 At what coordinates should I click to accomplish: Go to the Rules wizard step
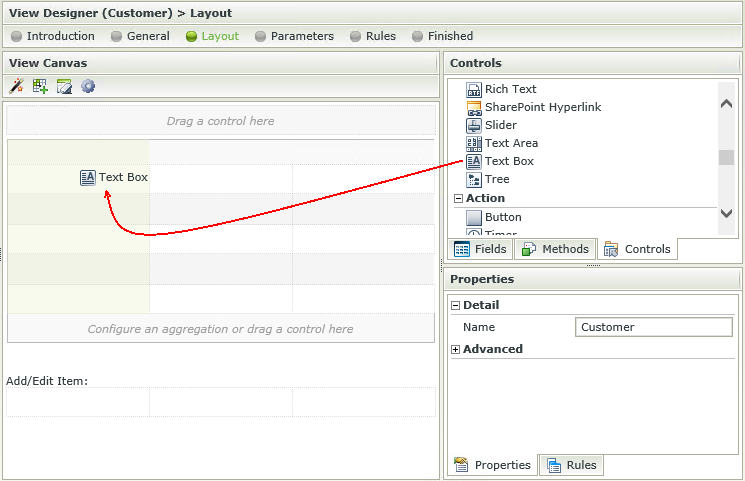coord(373,36)
